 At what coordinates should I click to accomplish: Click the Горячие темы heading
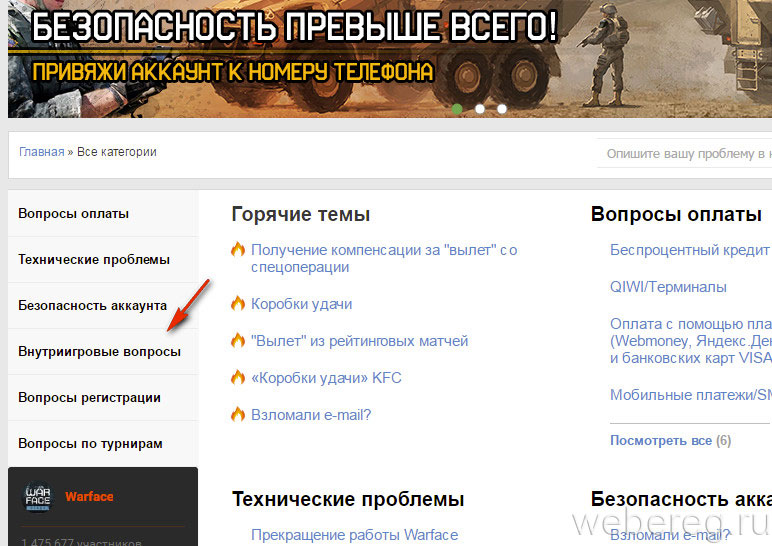coord(301,215)
